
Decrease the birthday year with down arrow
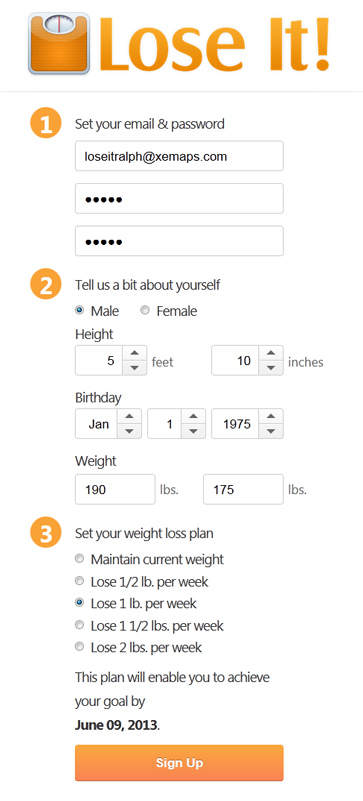coord(271,431)
